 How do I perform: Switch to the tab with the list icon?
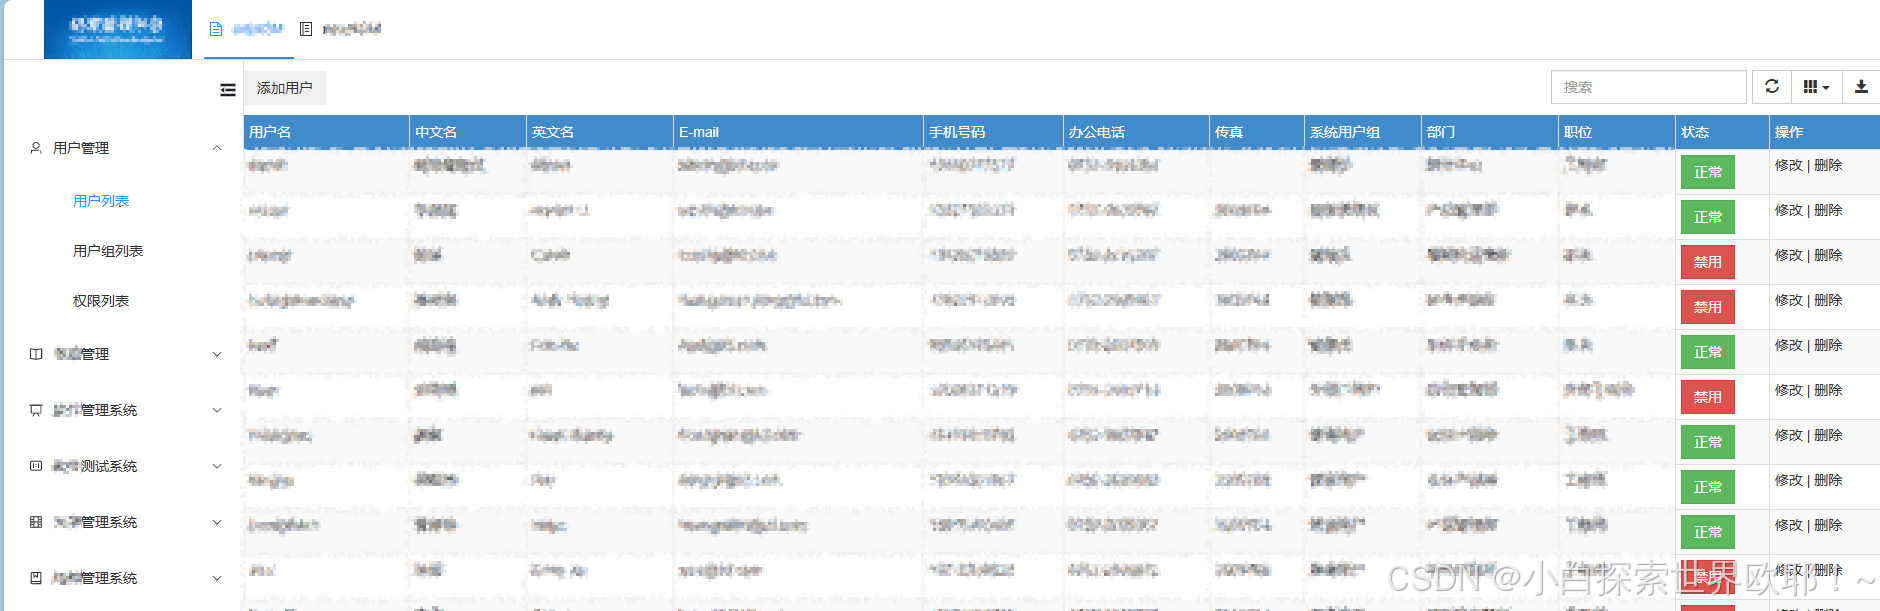[x=341, y=29]
